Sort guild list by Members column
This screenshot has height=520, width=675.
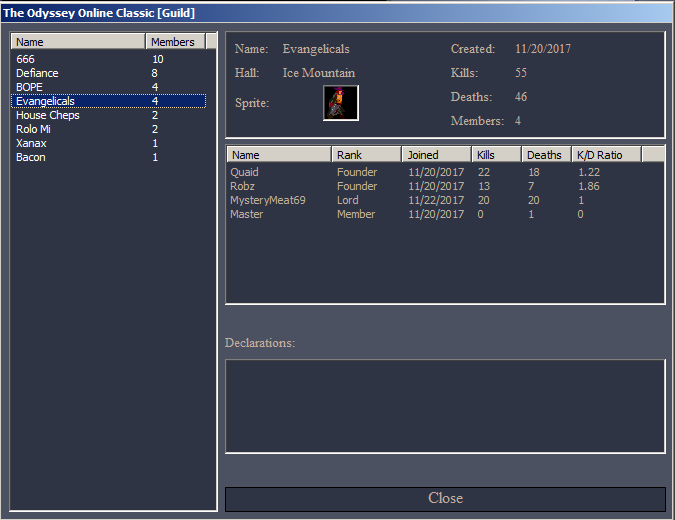tap(176, 42)
